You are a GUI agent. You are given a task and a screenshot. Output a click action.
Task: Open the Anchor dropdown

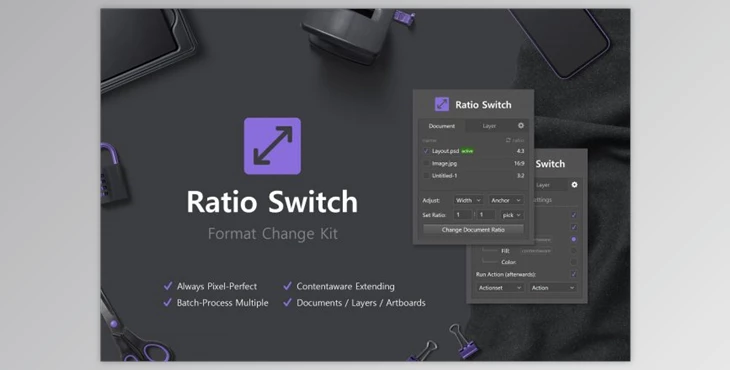point(506,200)
